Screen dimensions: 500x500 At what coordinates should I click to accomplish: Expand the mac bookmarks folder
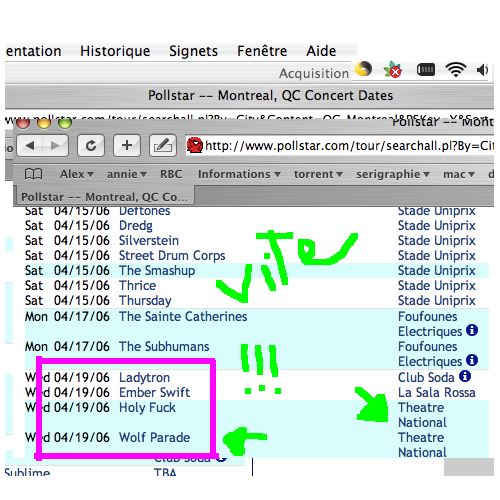tap(459, 174)
